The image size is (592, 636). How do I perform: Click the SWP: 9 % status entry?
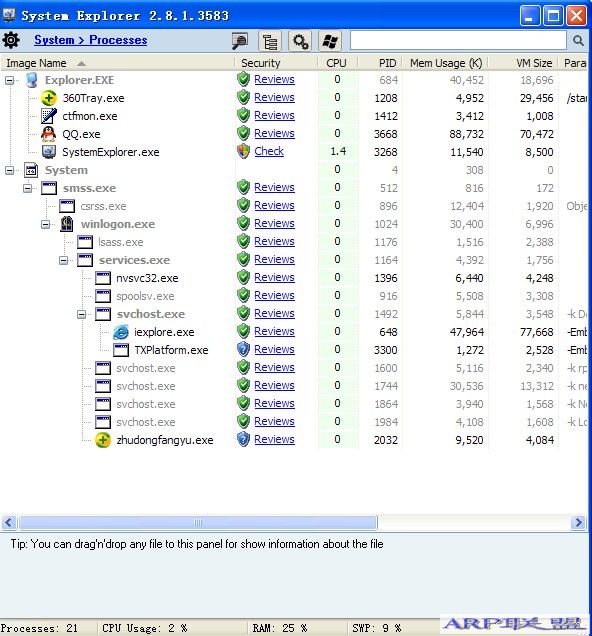tap(377, 628)
